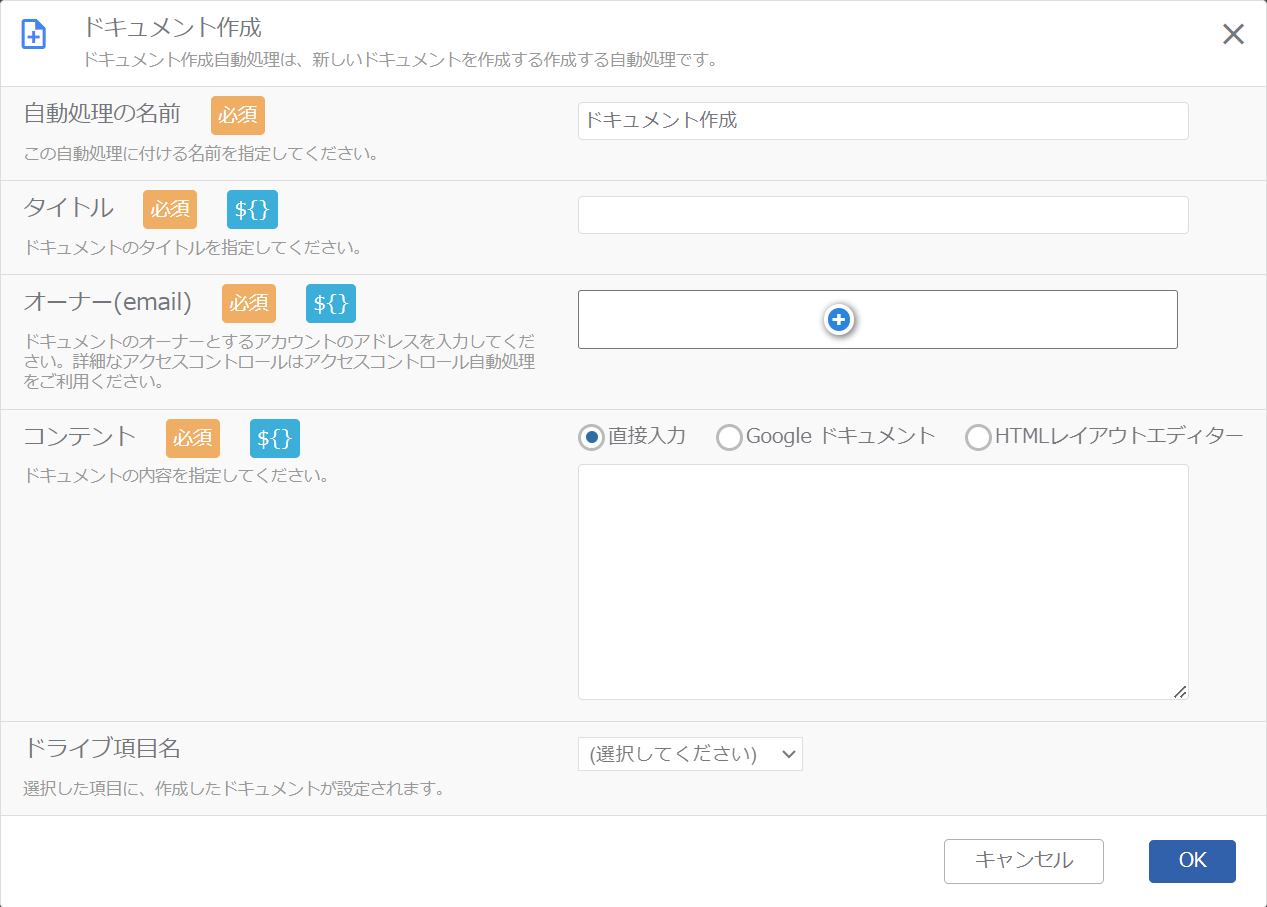Click the キャンセル button
Screen dimensions: 1267x907
pos(1024,861)
